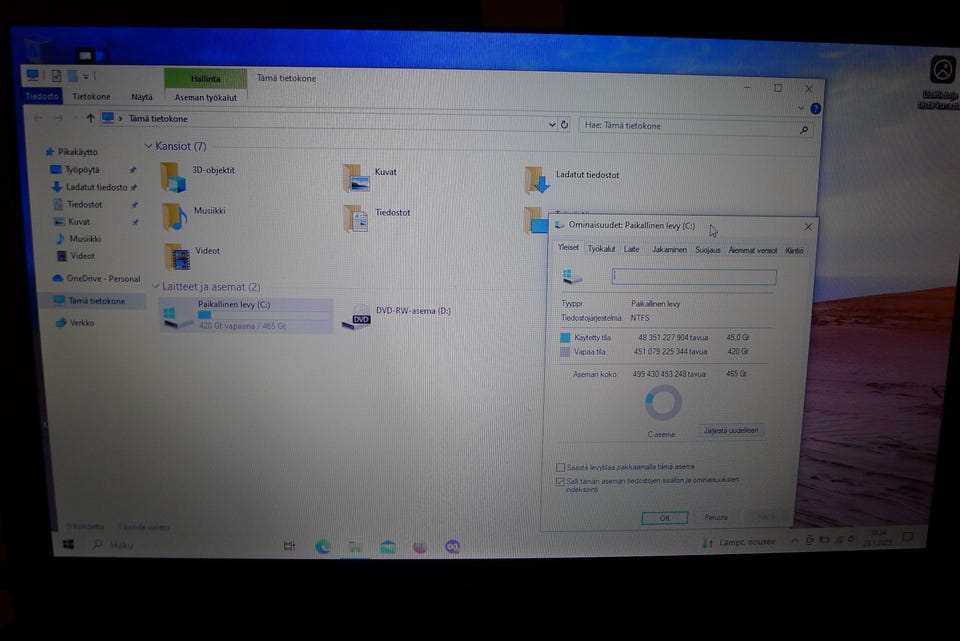Open the Musiikki folder icon
The image size is (960, 641).
174,217
